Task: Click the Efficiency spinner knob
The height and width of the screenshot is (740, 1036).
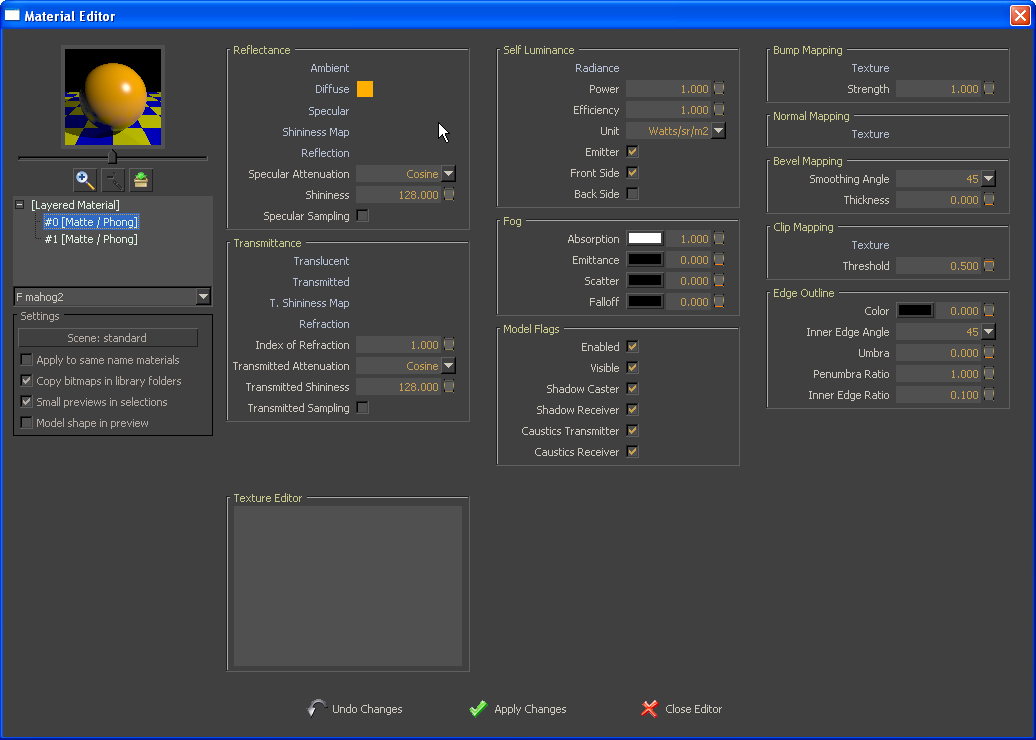Action: [x=719, y=110]
